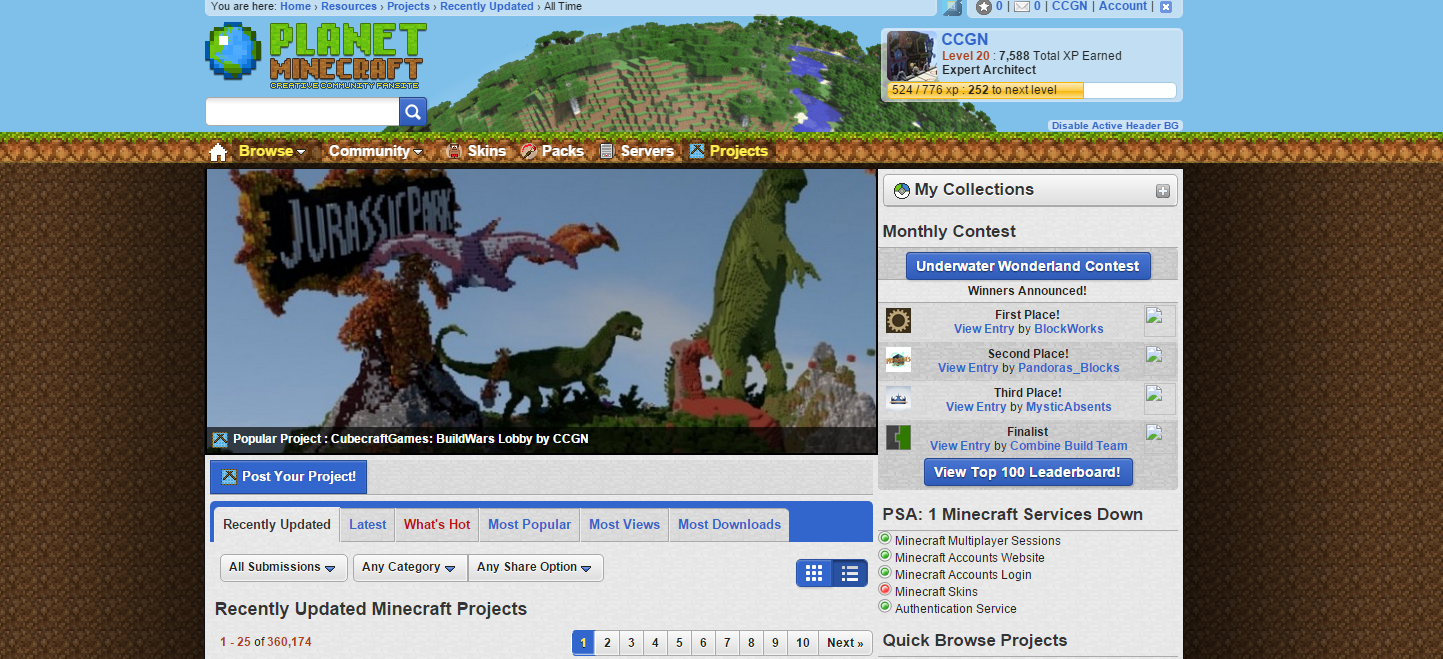The width and height of the screenshot is (1443, 659).
Task: Go to page 2 of projects
Action: (607, 643)
